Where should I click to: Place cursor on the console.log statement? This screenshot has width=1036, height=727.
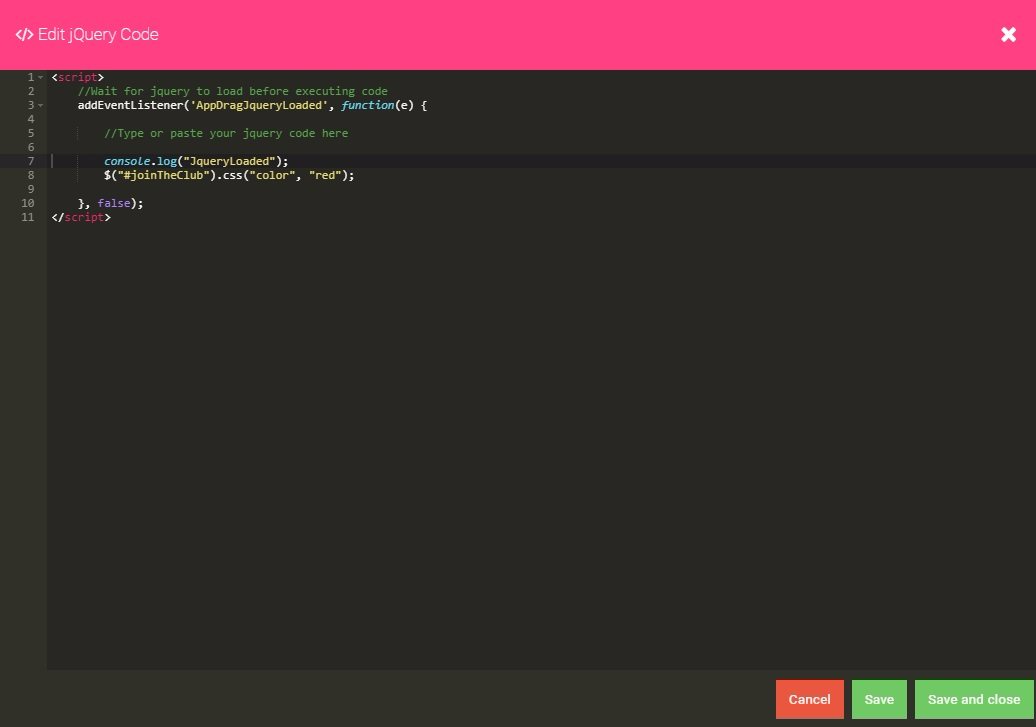pos(195,161)
